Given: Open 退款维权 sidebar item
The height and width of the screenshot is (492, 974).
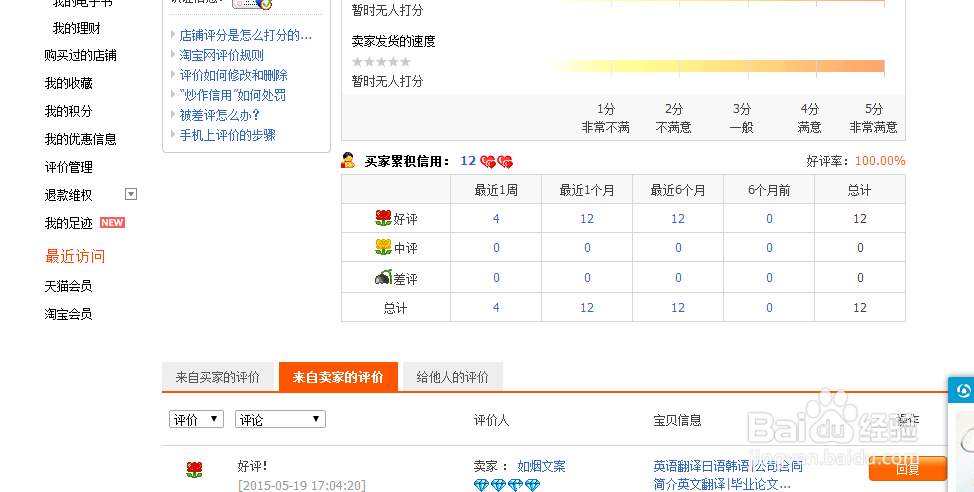Looking at the screenshot, I should (x=68, y=195).
